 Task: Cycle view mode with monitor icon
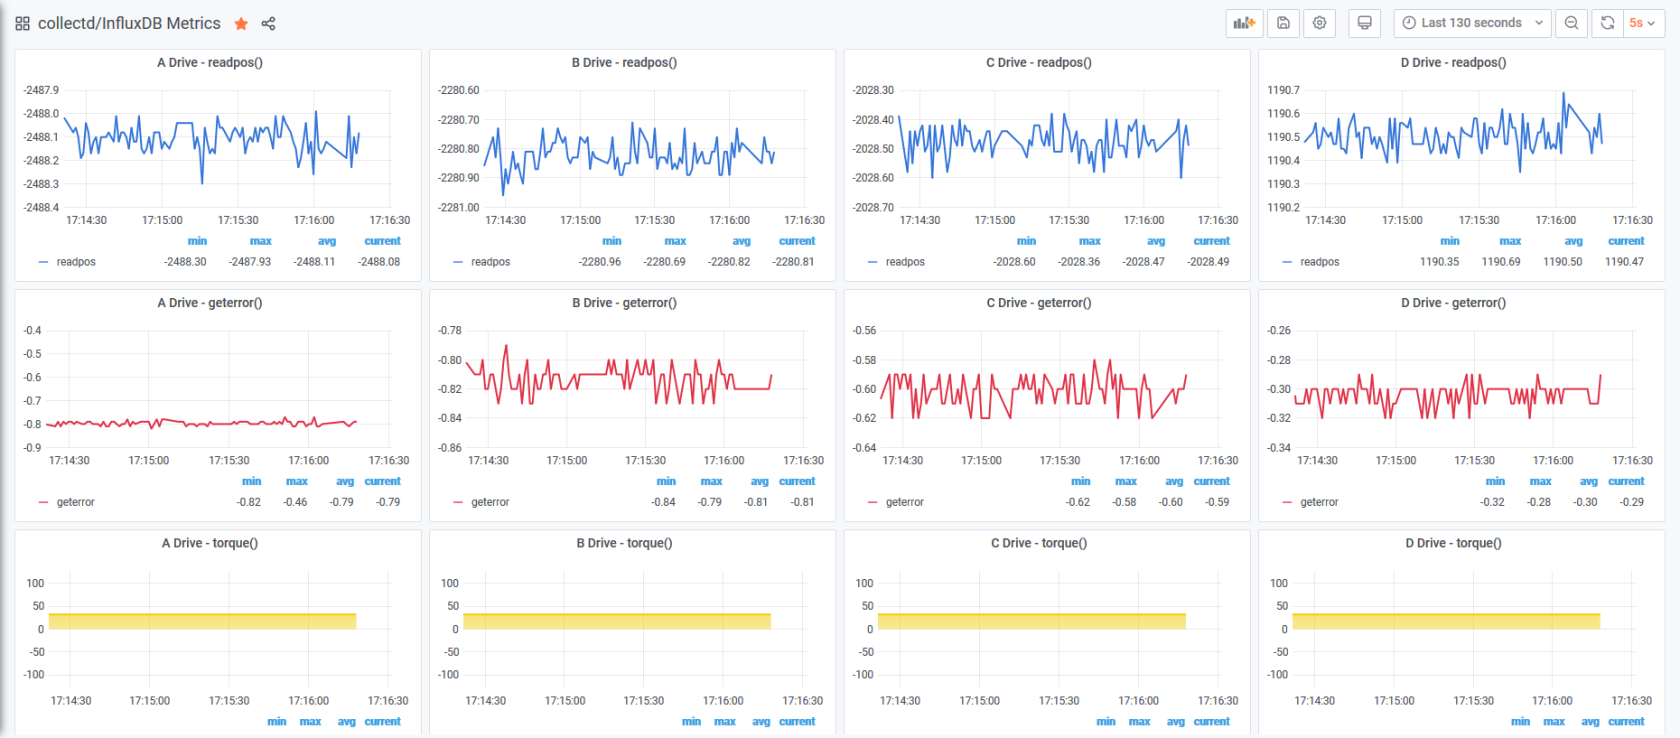coord(1364,23)
